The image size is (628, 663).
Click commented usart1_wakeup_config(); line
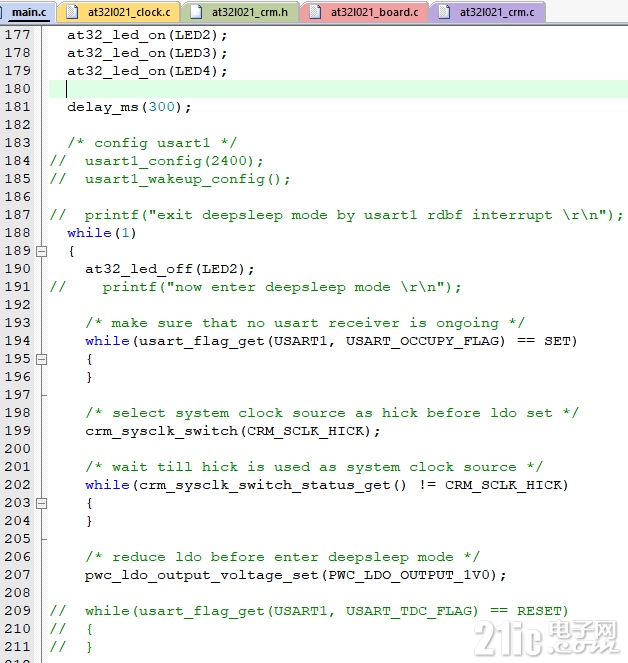(x=170, y=179)
